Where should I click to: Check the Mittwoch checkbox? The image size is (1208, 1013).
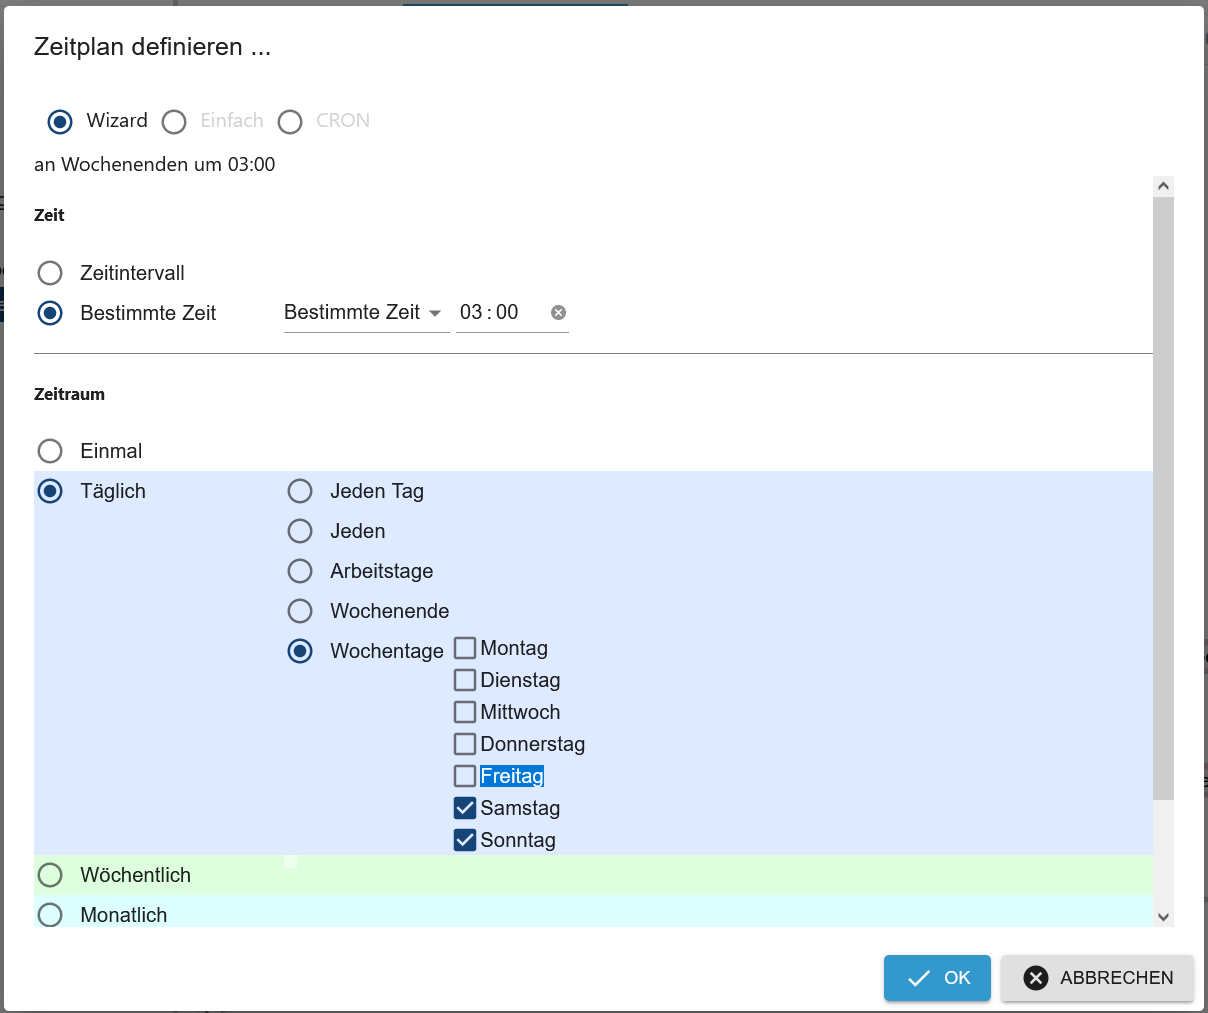click(x=465, y=712)
